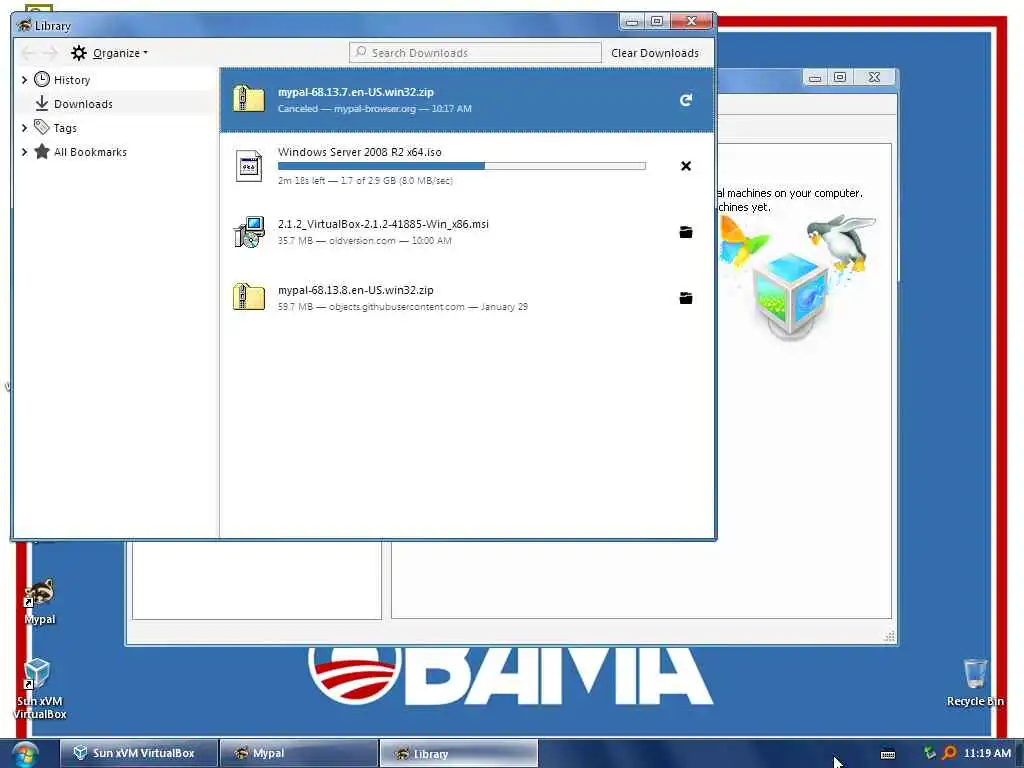Screen dimensions: 1024x768
Task: Click the 'Canceled — mypal-browser.org' status text
Action: pyautogui.click(x=347, y=108)
